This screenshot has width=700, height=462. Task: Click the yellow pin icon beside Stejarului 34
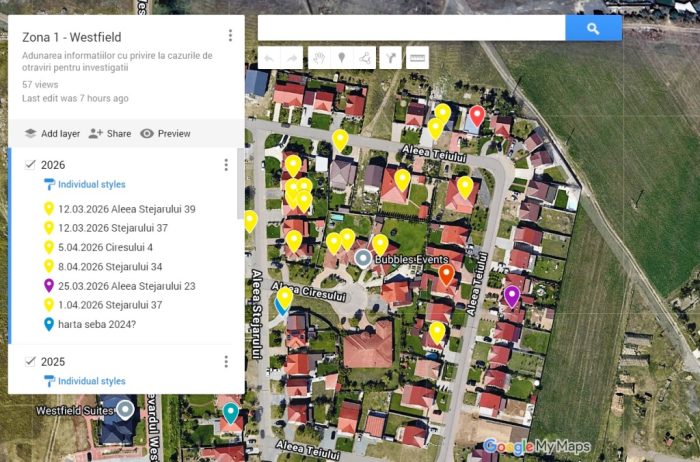(x=49, y=266)
